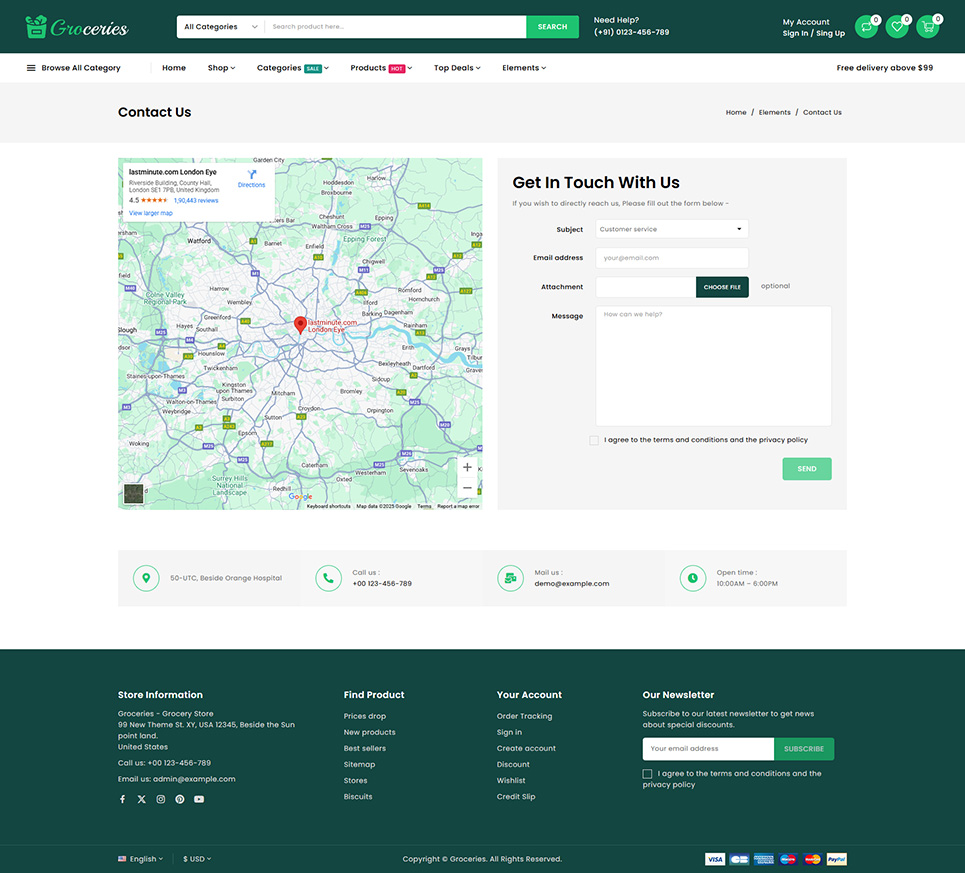Viewport: 965px width, 873px height.
Task: Open Browse All Category menu
Action: click(x=73, y=68)
